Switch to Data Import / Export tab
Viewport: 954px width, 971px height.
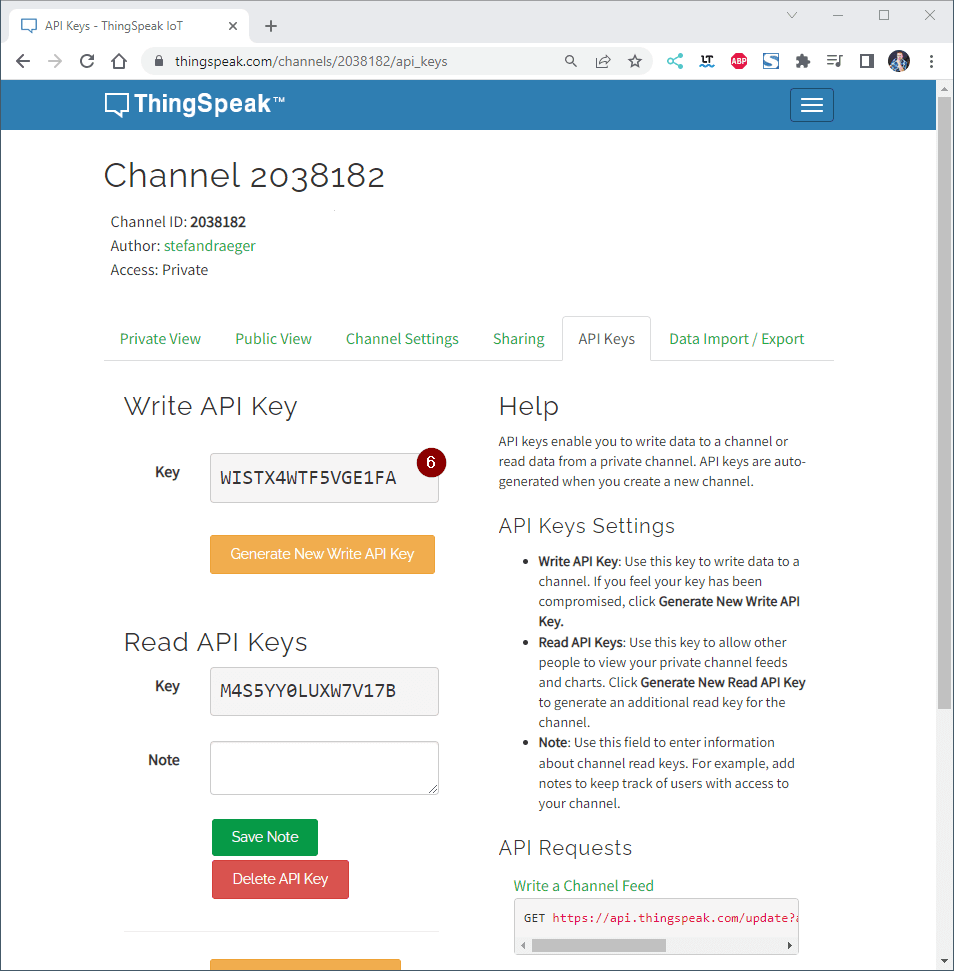point(736,339)
